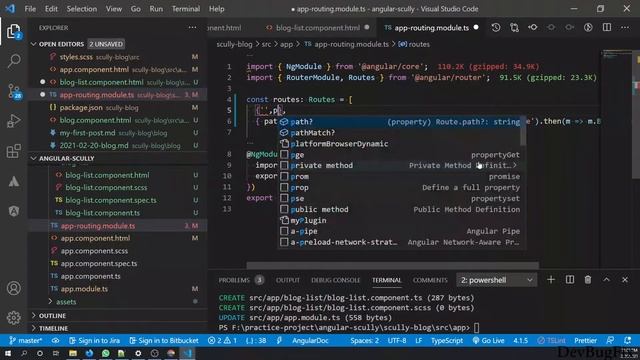Image resolution: width=640 pixels, height=360 pixels.
Task: Open the Accounts icon in activity bar
Action: point(13,288)
